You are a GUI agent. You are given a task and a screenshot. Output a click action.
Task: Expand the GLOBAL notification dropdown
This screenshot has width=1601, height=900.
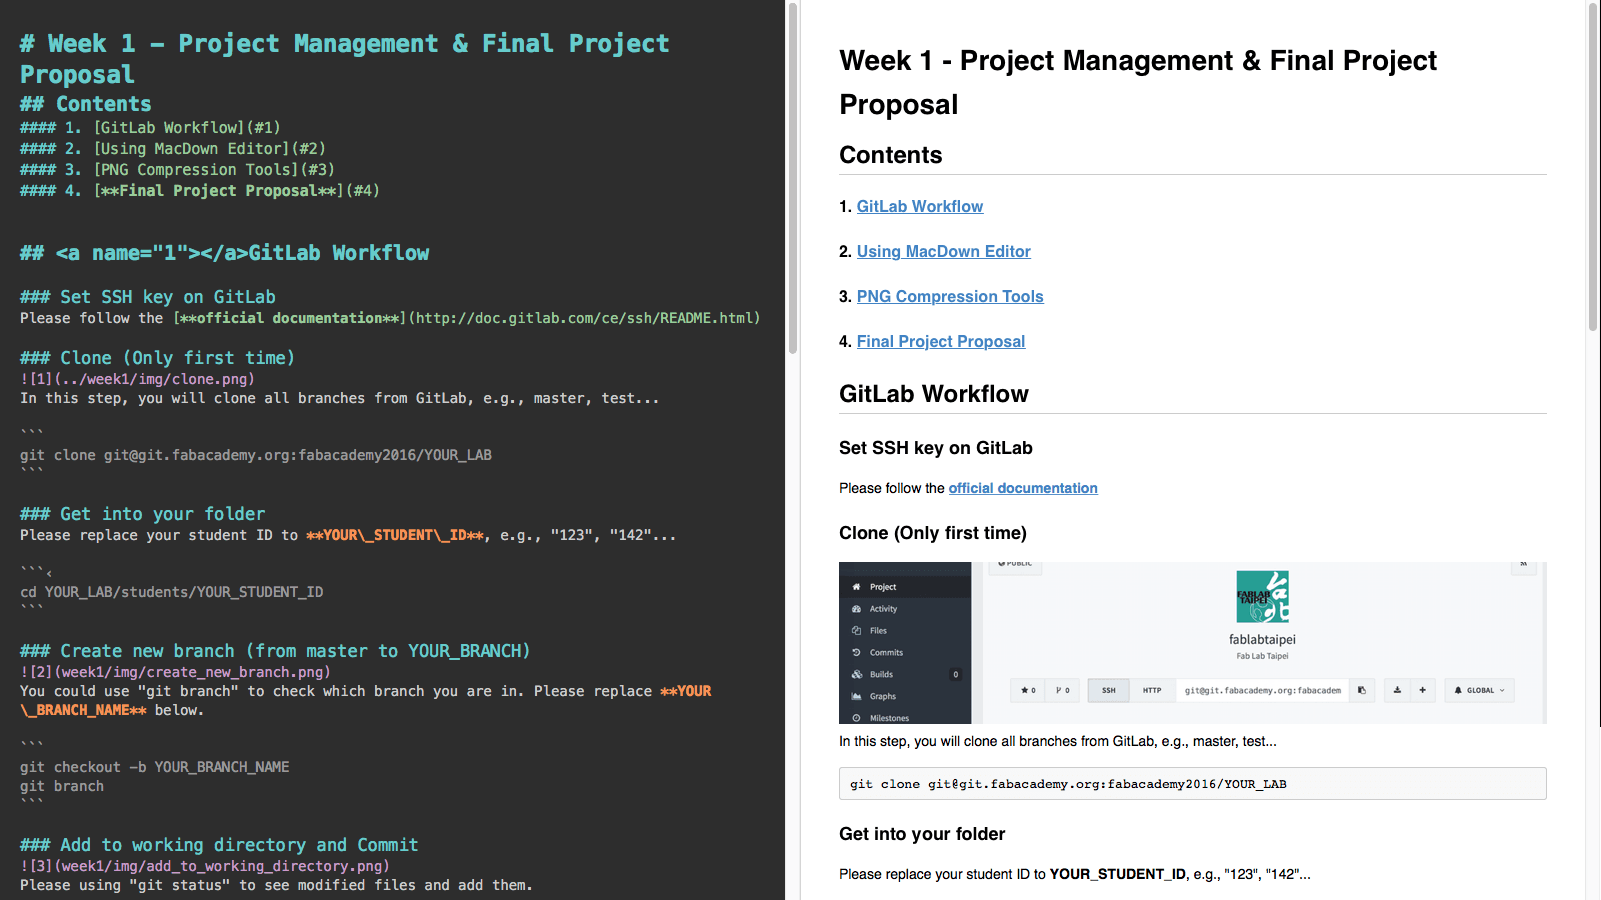(x=1480, y=690)
